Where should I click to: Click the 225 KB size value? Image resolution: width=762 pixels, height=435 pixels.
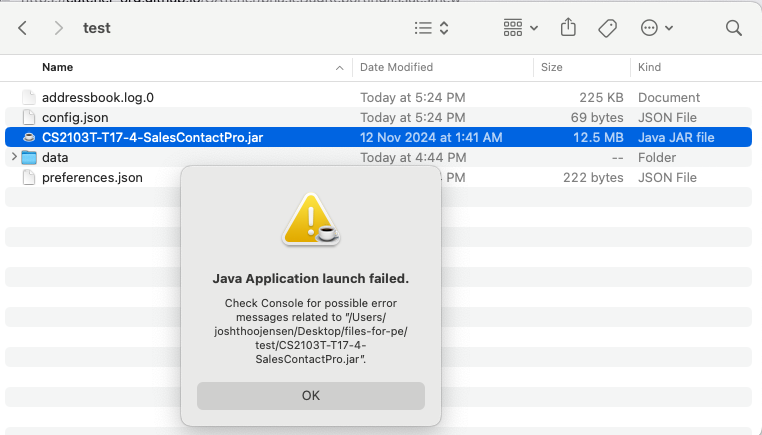point(601,97)
